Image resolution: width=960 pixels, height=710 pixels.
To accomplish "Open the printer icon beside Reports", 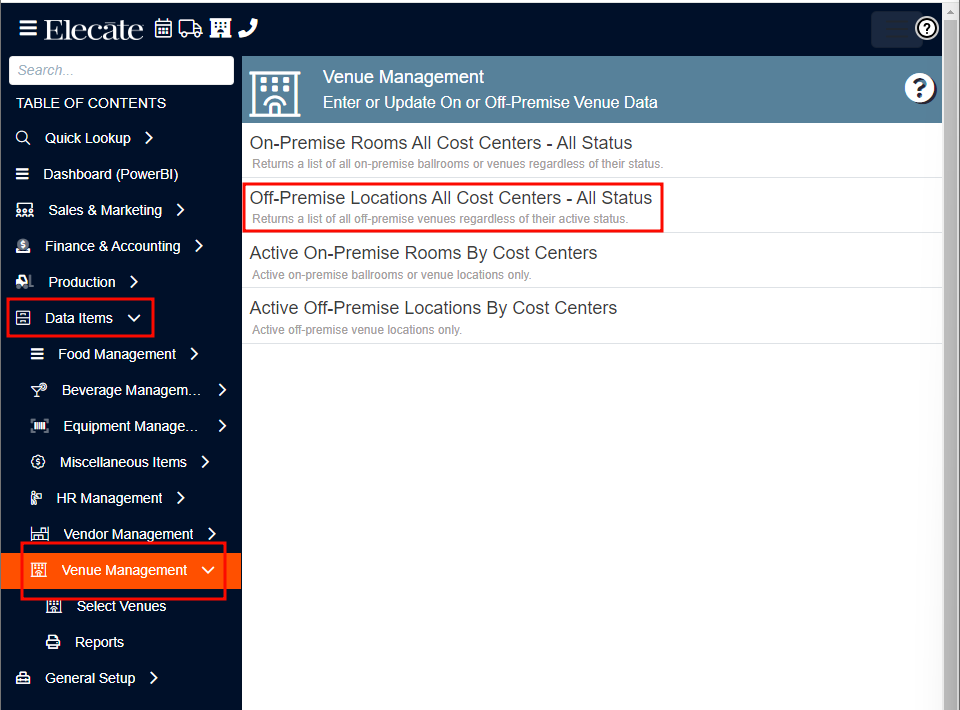I will (53, 642).
